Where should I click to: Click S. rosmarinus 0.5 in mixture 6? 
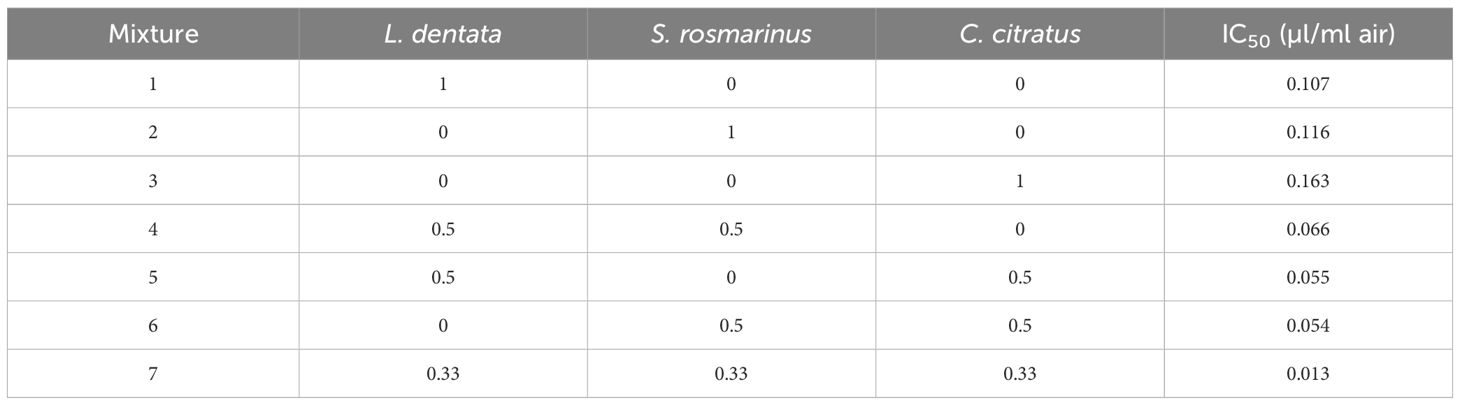point(731,325)
